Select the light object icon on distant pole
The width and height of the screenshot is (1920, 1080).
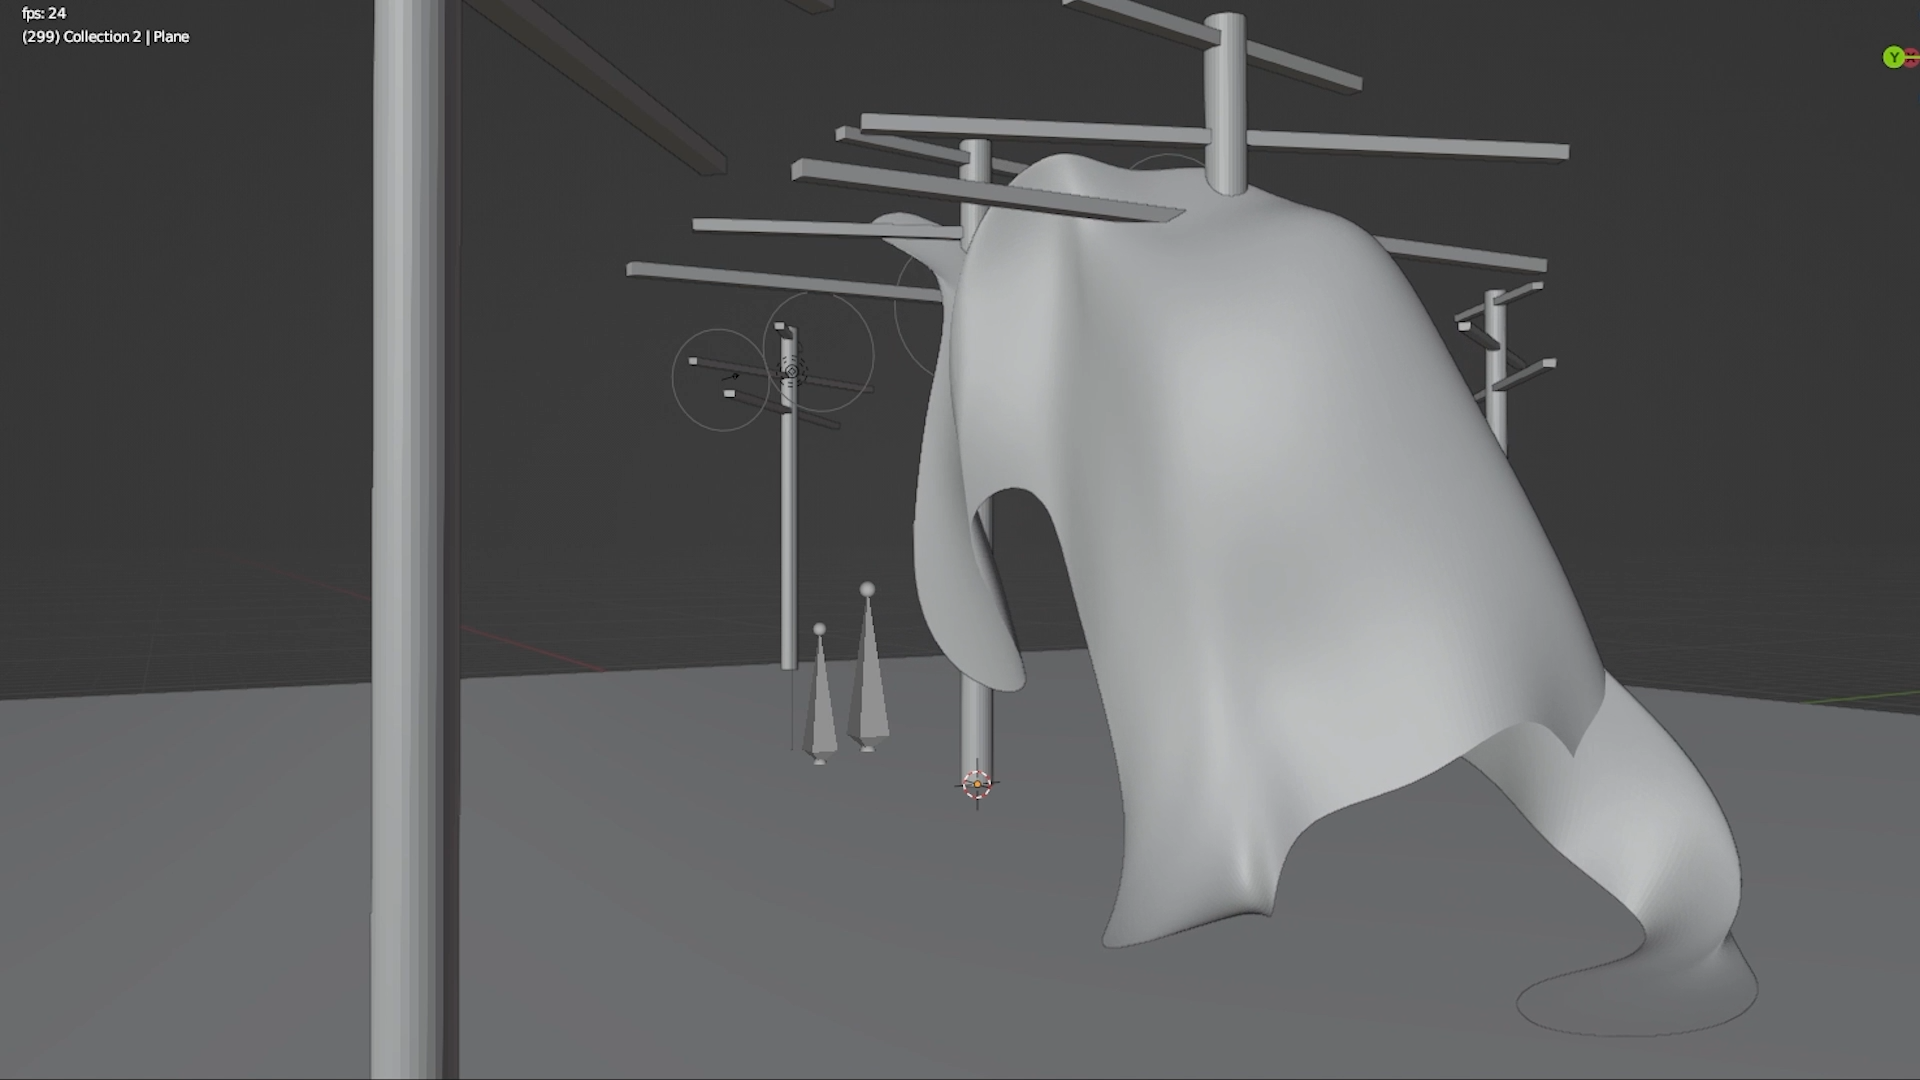pyautogui.click(x=792, y=372)
